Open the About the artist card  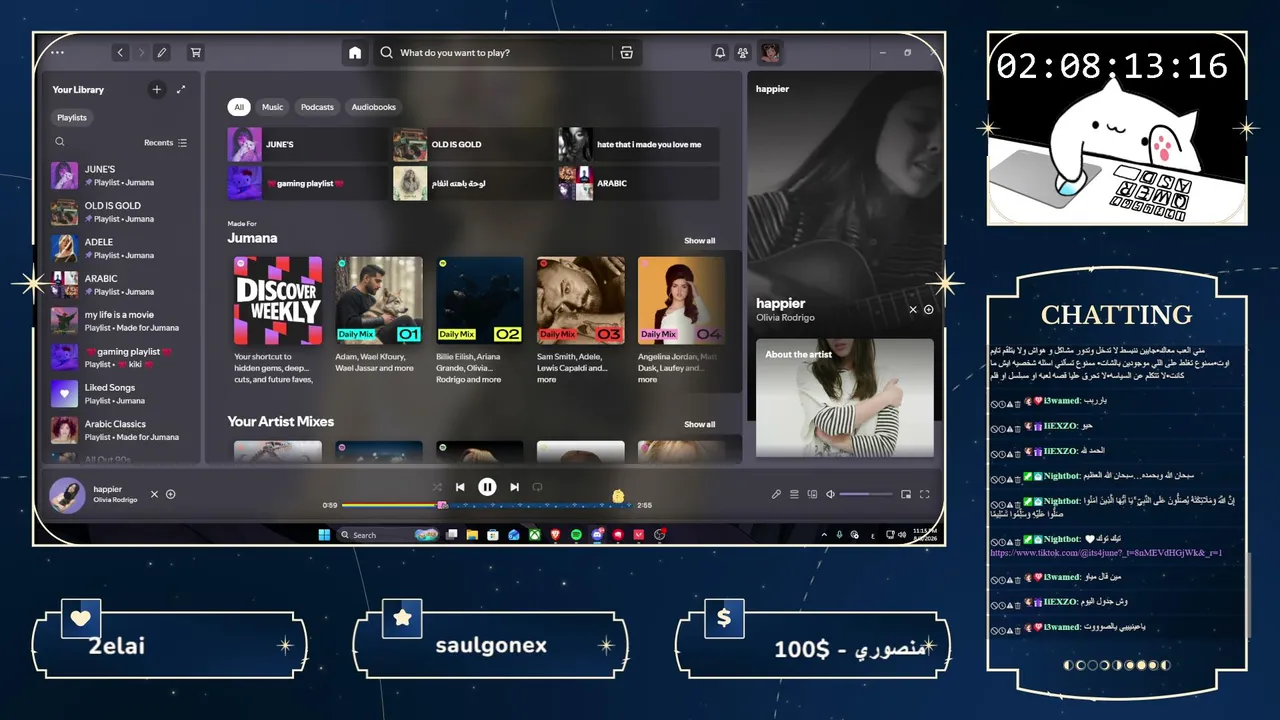tap(845, 398)
